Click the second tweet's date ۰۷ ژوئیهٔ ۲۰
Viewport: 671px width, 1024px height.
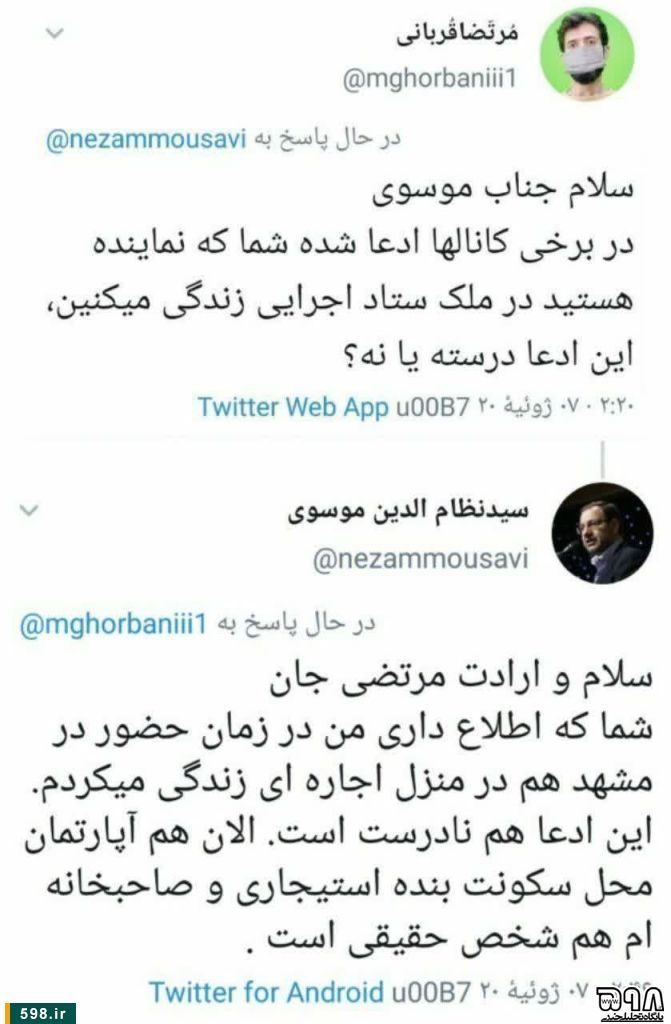pos(534,992)
